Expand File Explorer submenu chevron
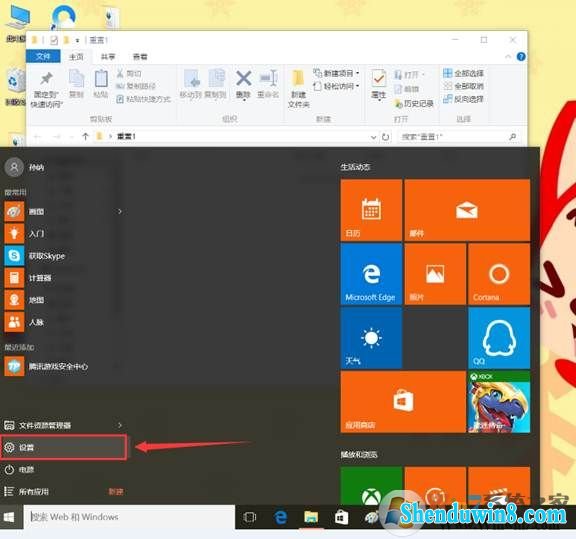Image resolution: width=576 pixels, height=539 pixels. point(120,425)
